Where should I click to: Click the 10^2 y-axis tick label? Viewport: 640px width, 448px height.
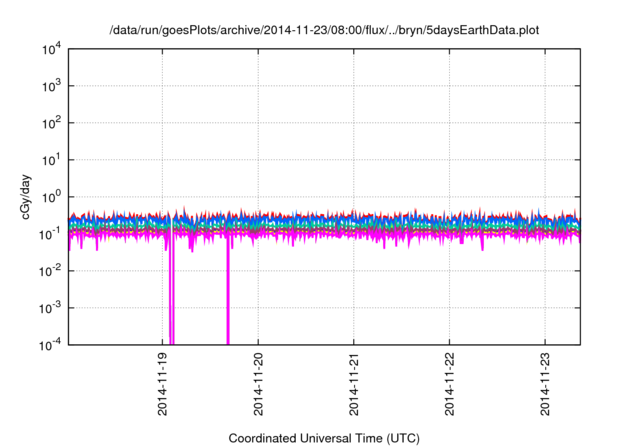pos(52,124)
